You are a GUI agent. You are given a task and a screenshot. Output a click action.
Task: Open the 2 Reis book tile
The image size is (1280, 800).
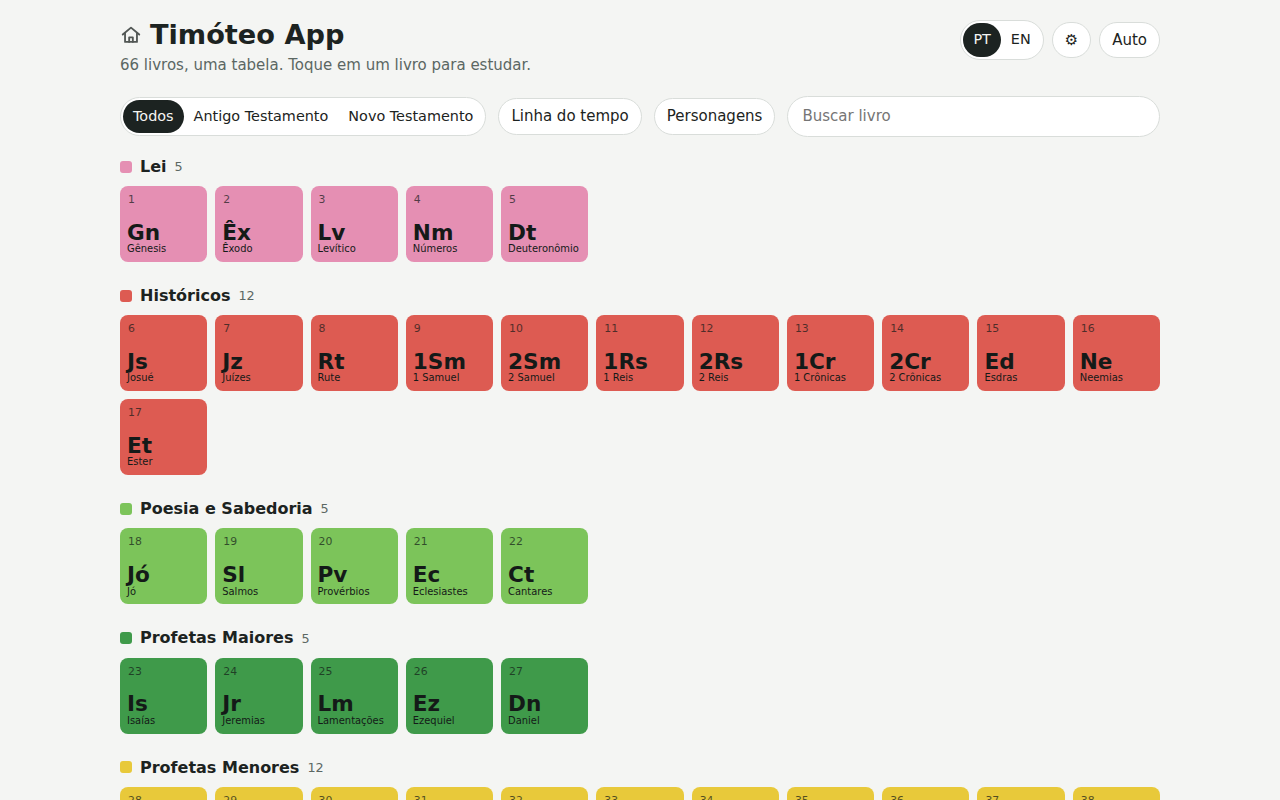point(735,353)
